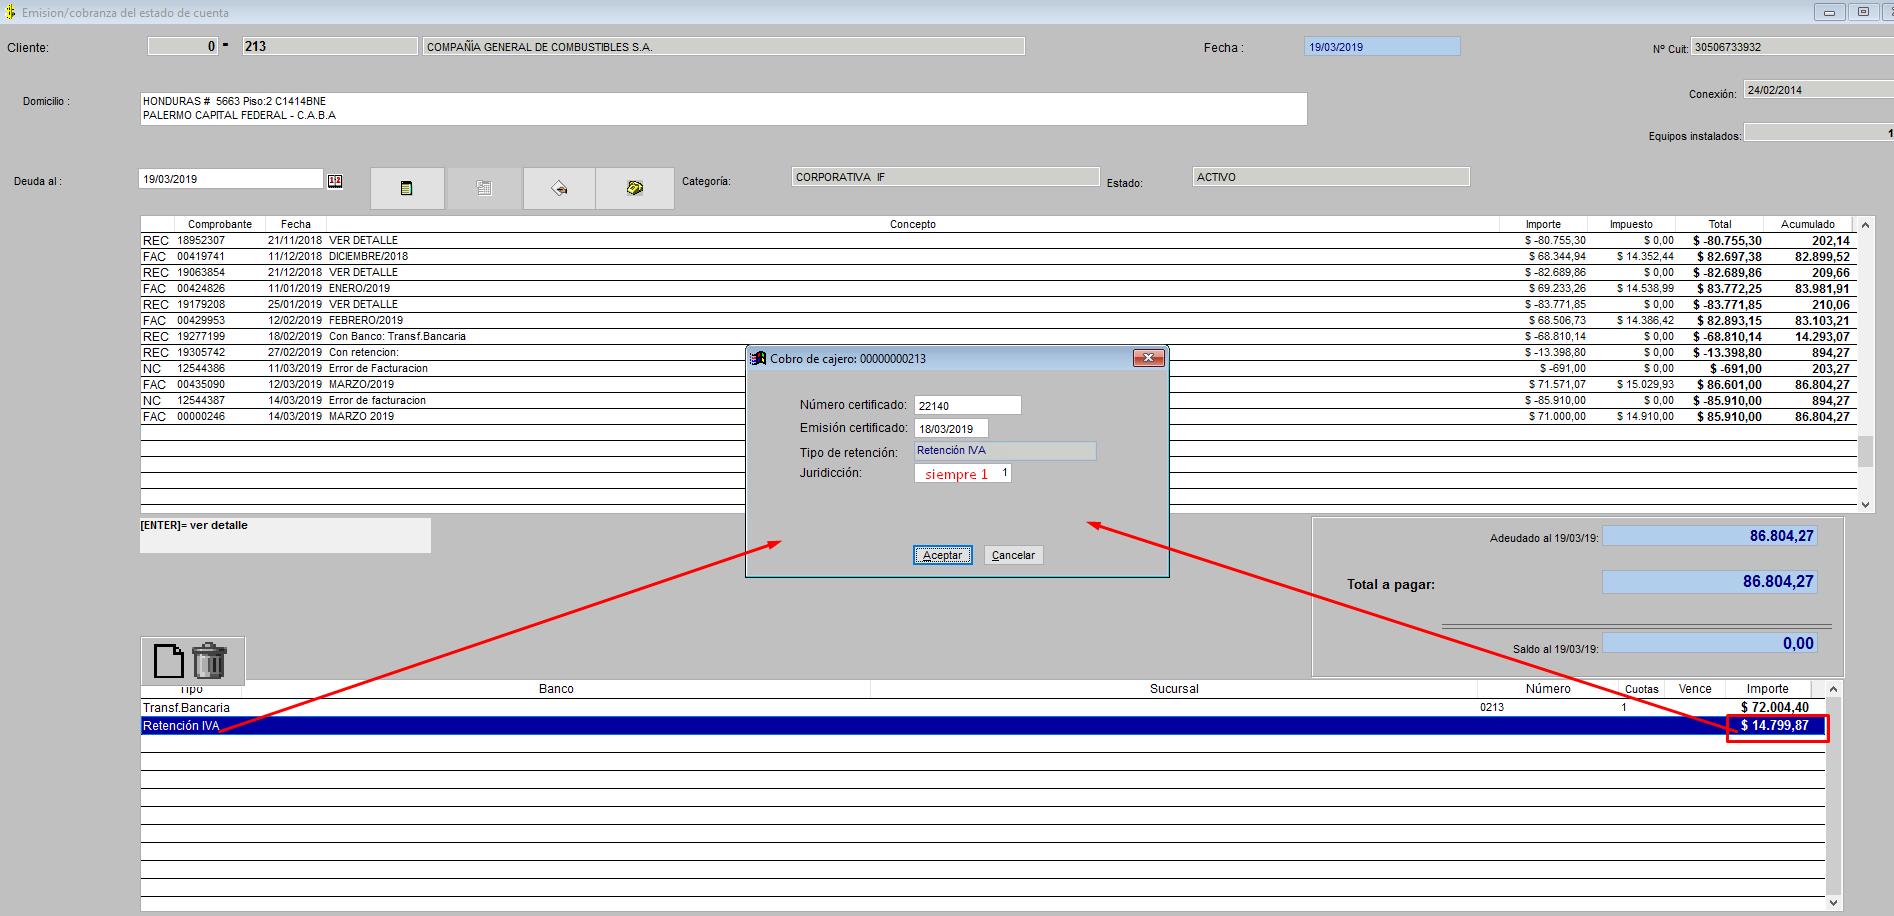Click the Cobro de cajero dialog title icon
1894x916 pixels.
pyautogui.click(x=759, y=358)
